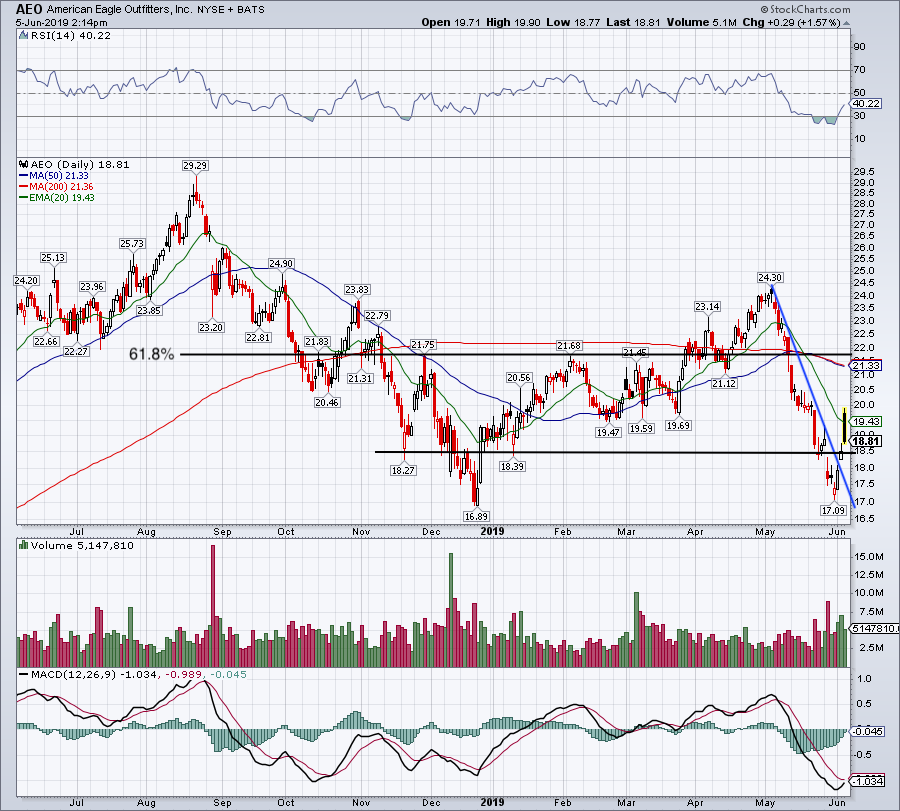
Task: Click the 22.81 low label
Action: click(x=258, y=337)
